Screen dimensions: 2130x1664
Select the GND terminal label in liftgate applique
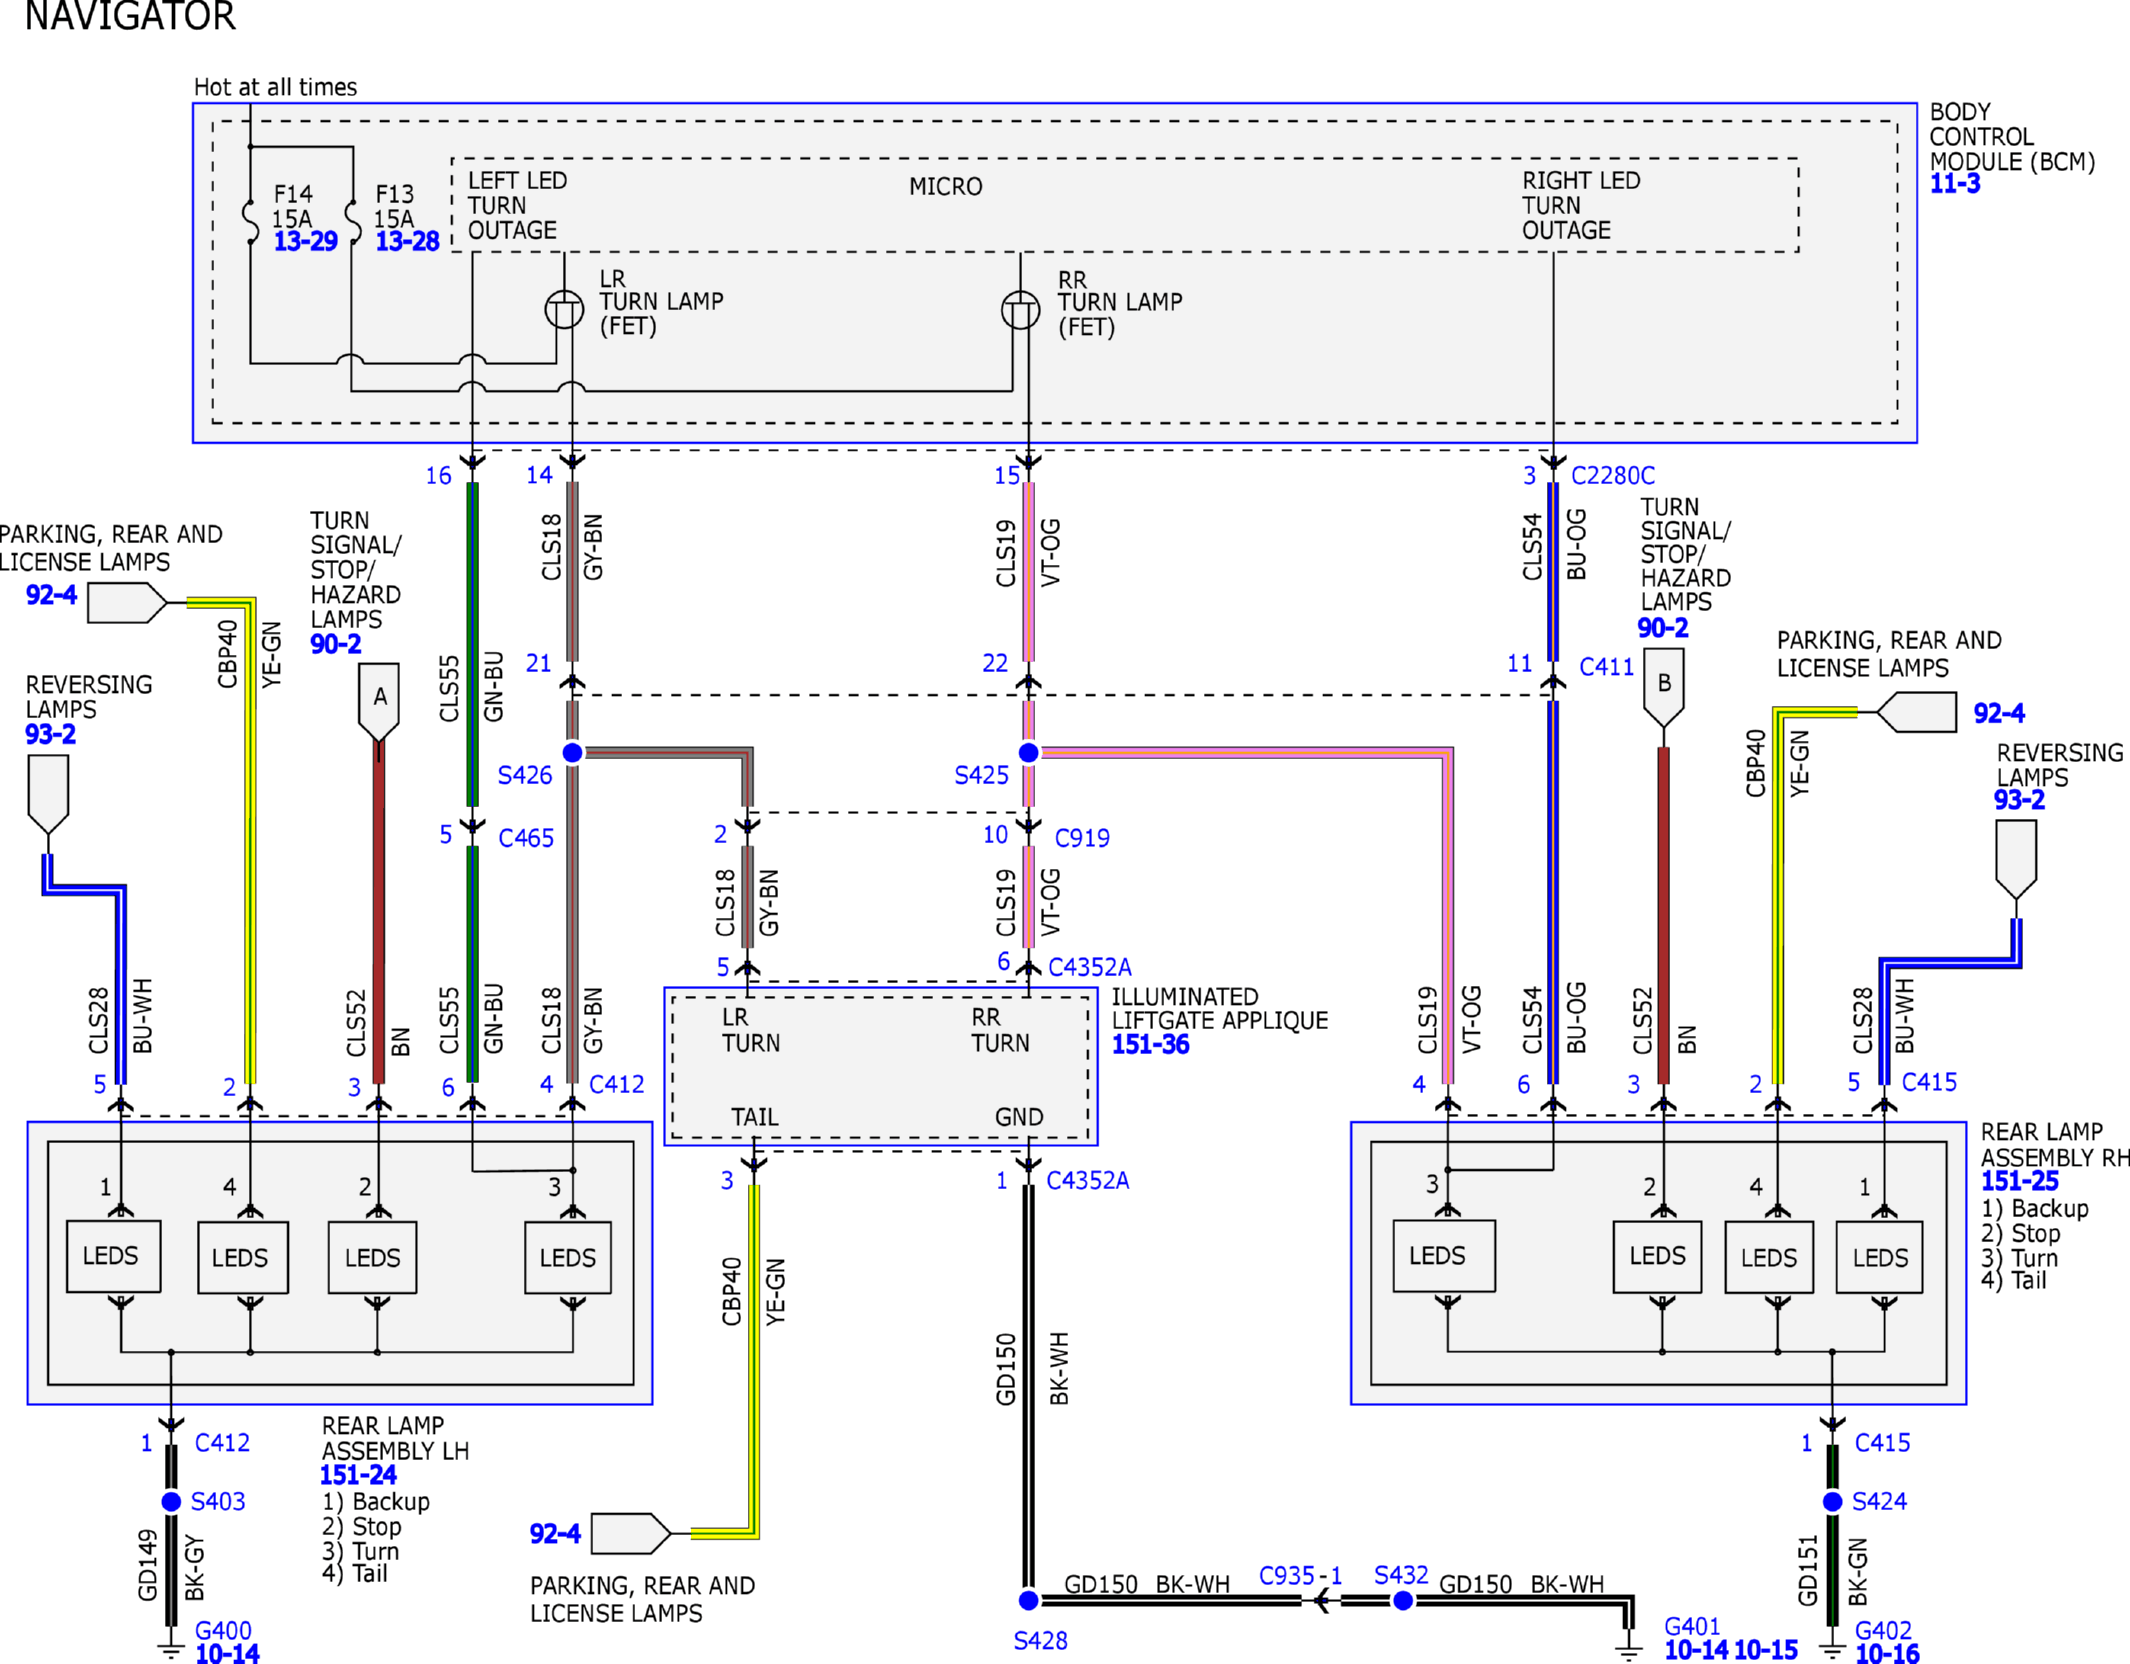coord(1019,1117)
